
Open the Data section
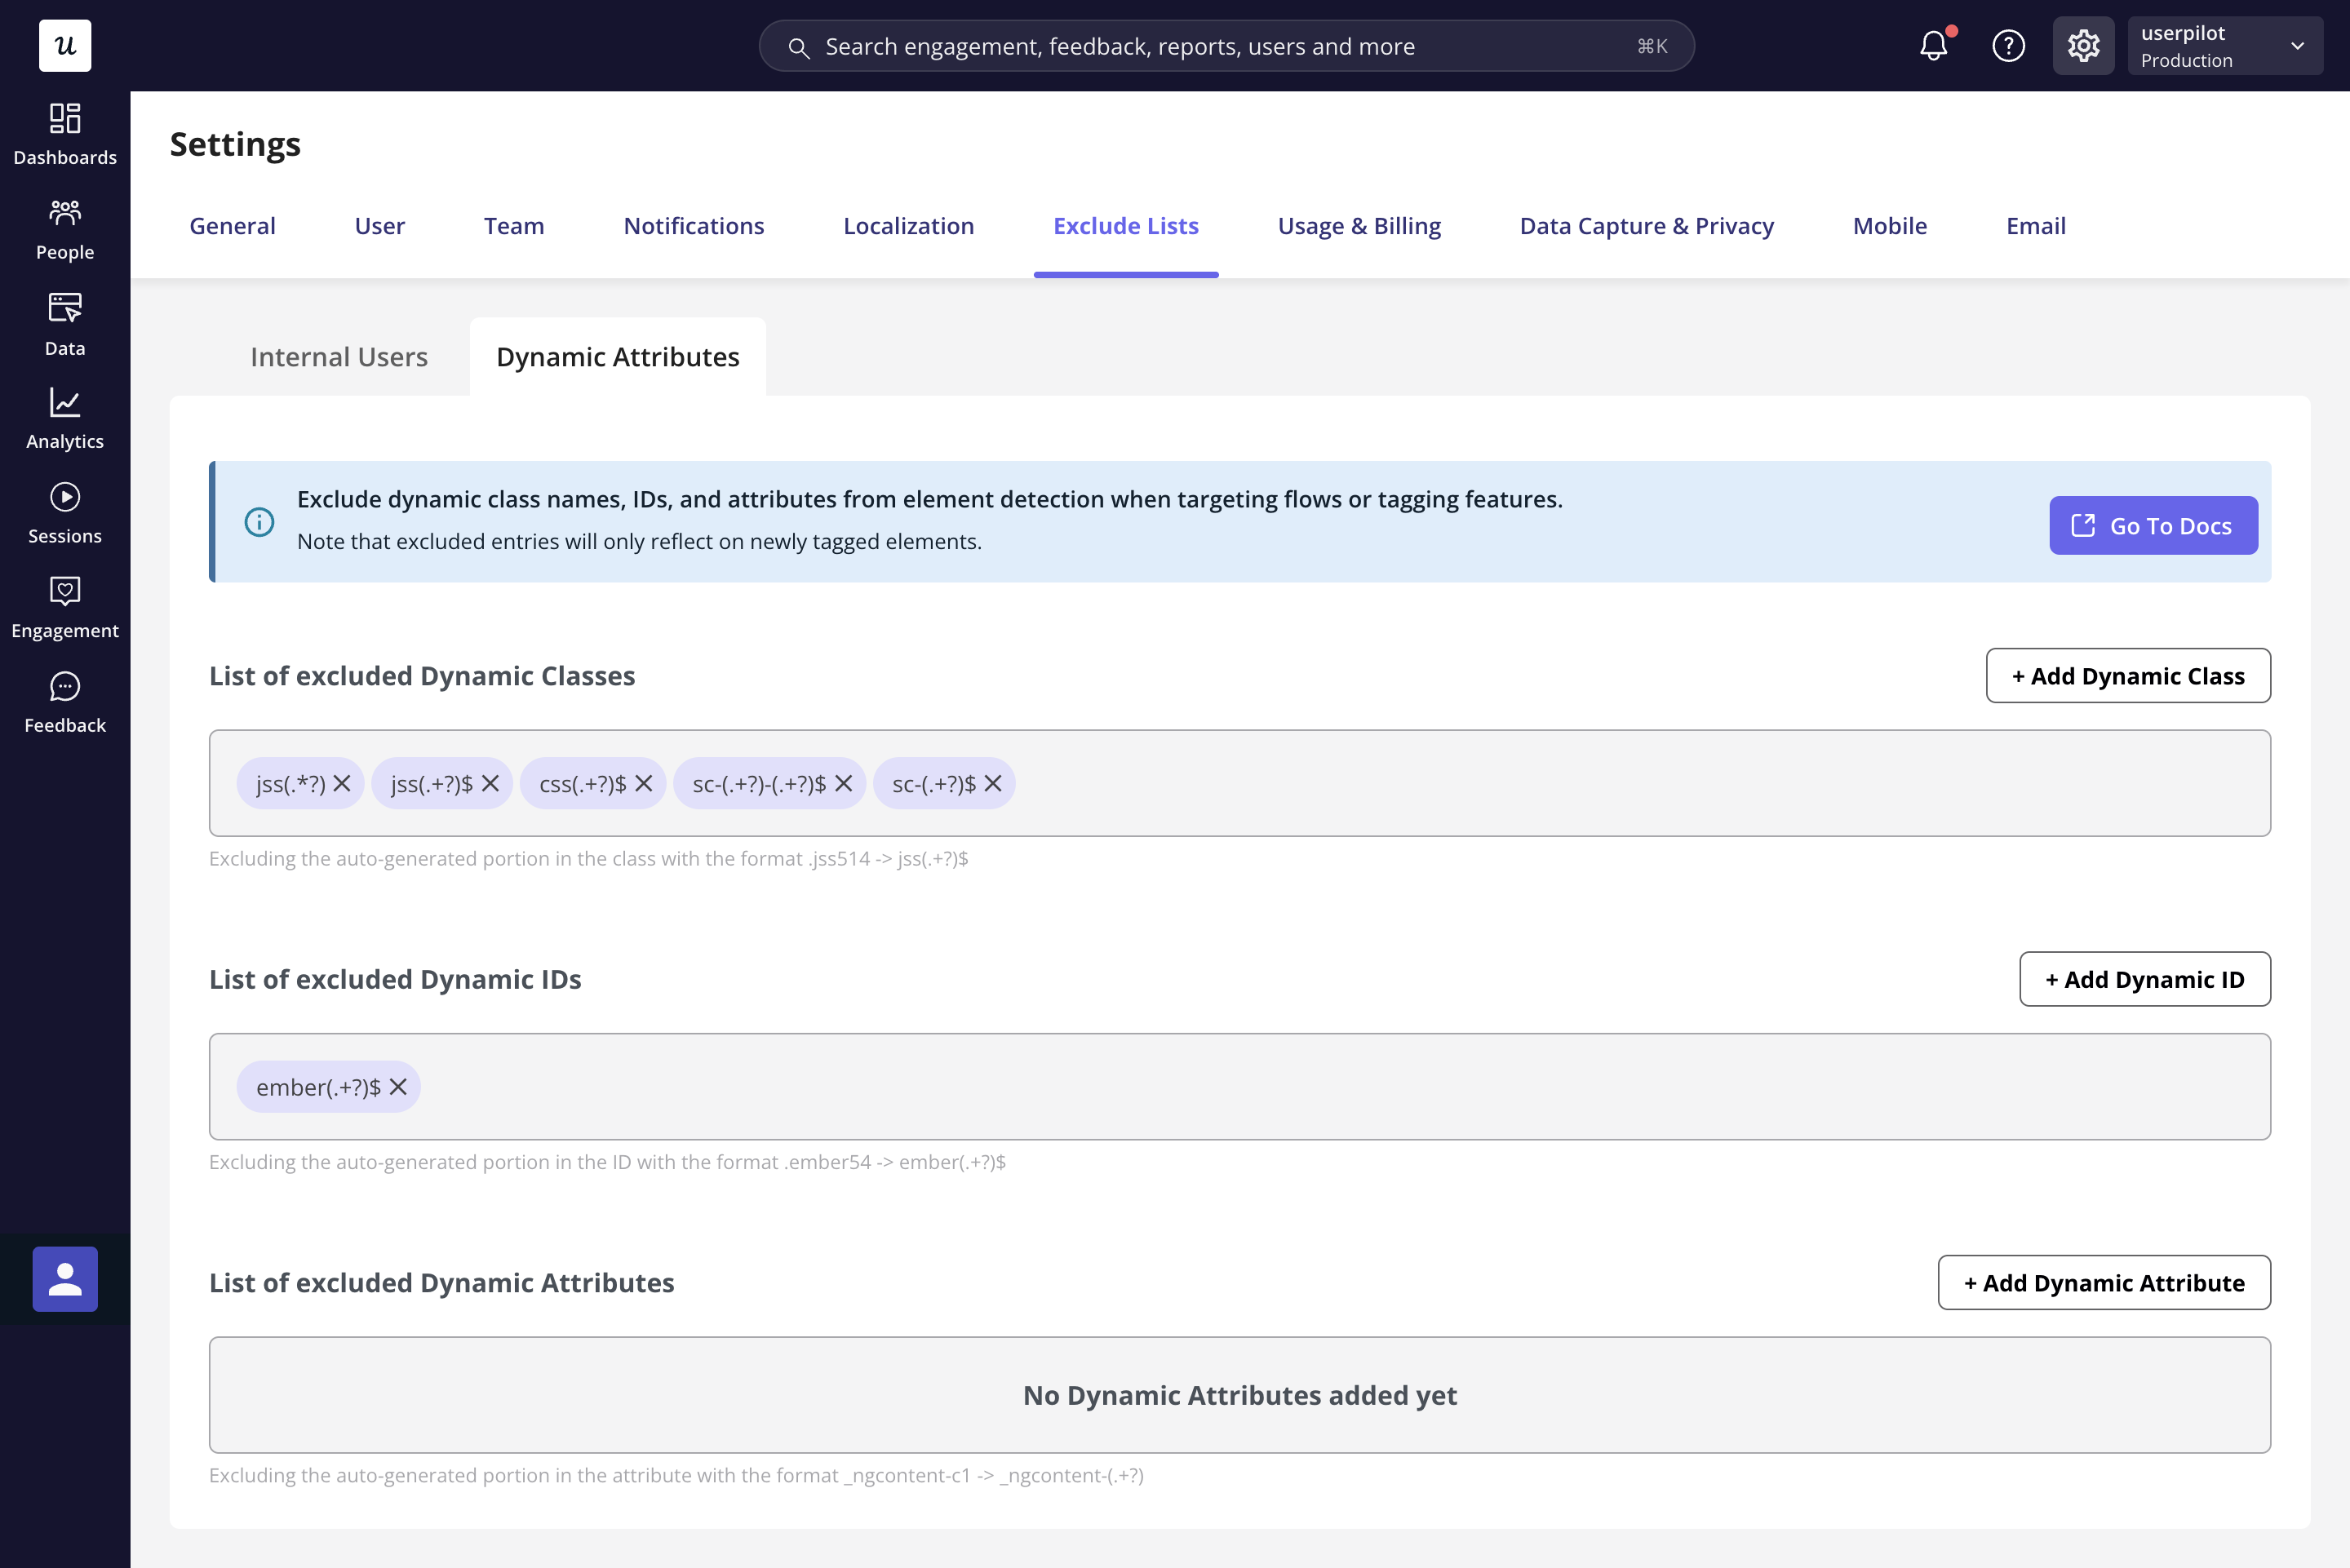click(65, 320)
